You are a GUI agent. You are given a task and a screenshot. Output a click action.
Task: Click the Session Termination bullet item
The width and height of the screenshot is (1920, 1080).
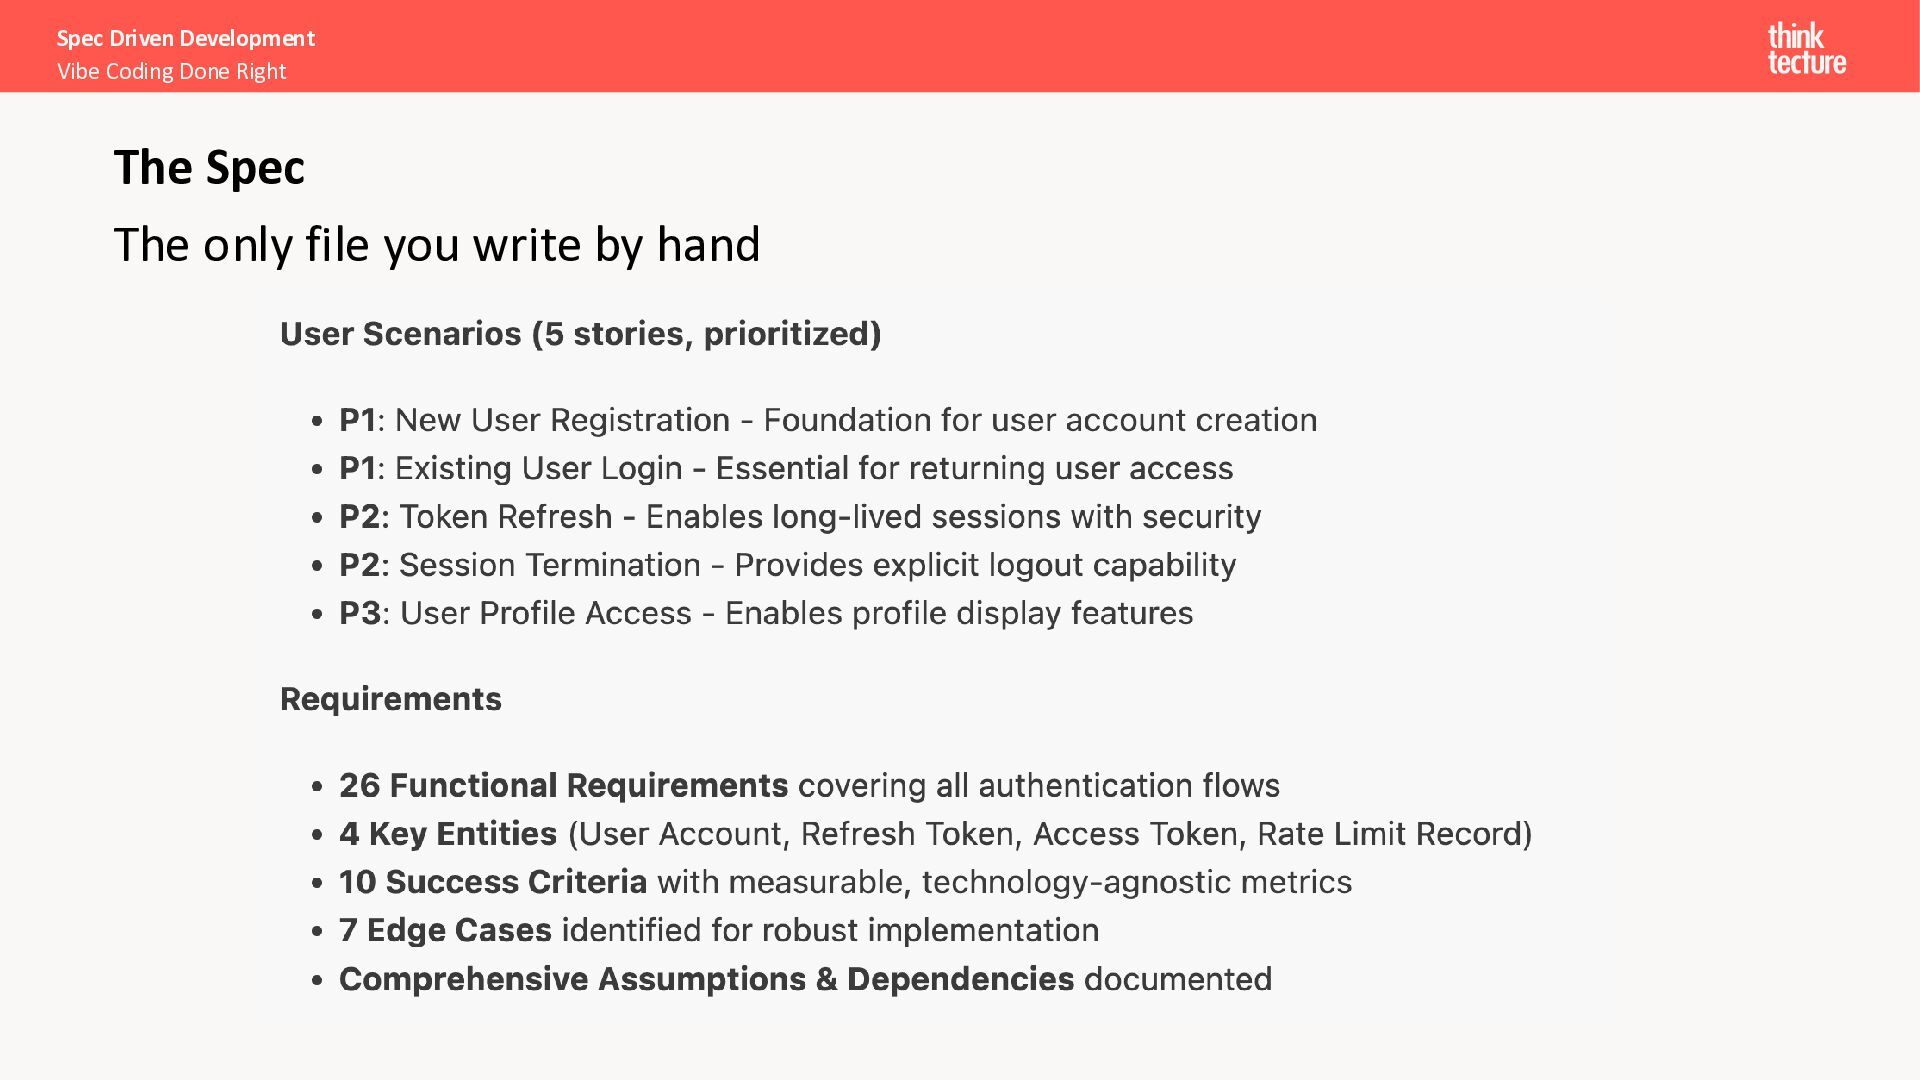pyautogui.click(x=787, y=565)
